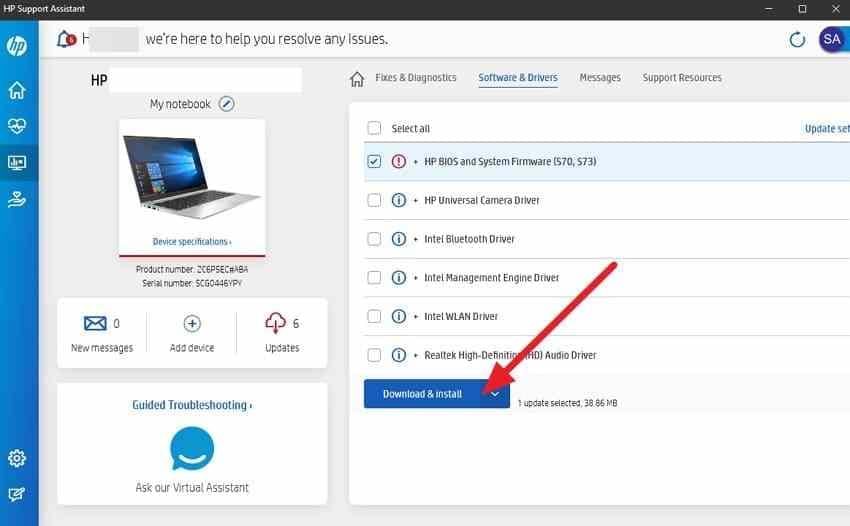Check the Intel Management Engine Driver checkbox

374,278
